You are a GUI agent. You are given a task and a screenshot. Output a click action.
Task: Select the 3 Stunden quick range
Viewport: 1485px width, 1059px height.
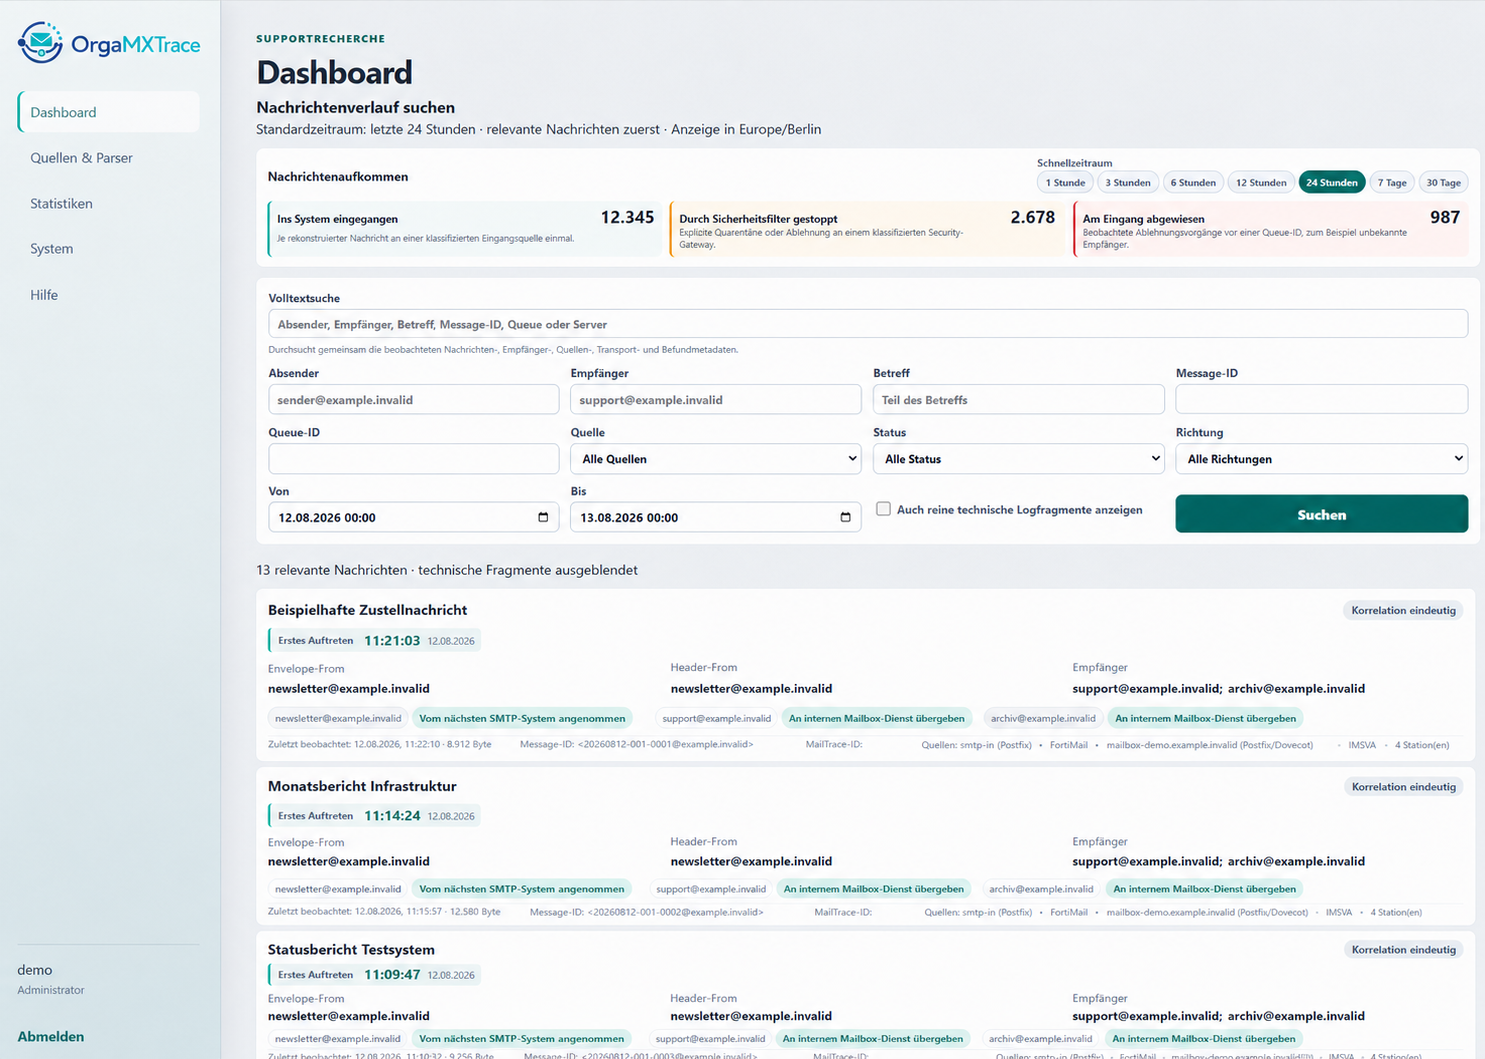point(1127,182)
